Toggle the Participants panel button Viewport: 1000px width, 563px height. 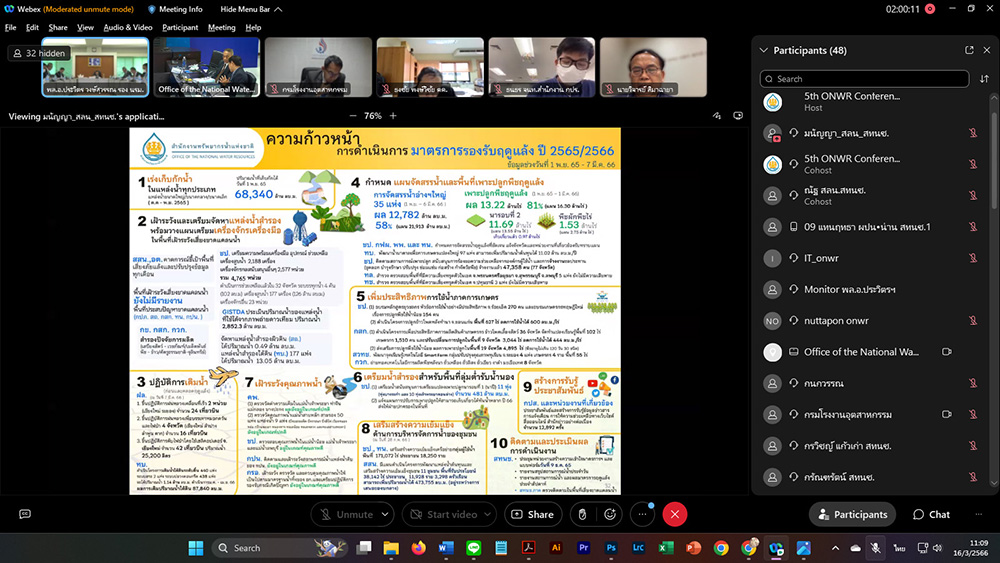[x=852, y=514]
